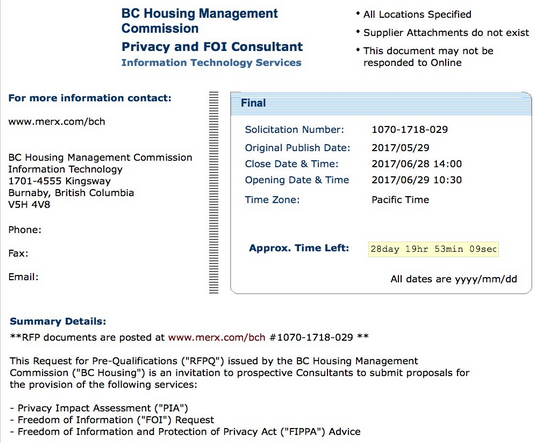Click the Opening Date & Time value

coord(417,180)
